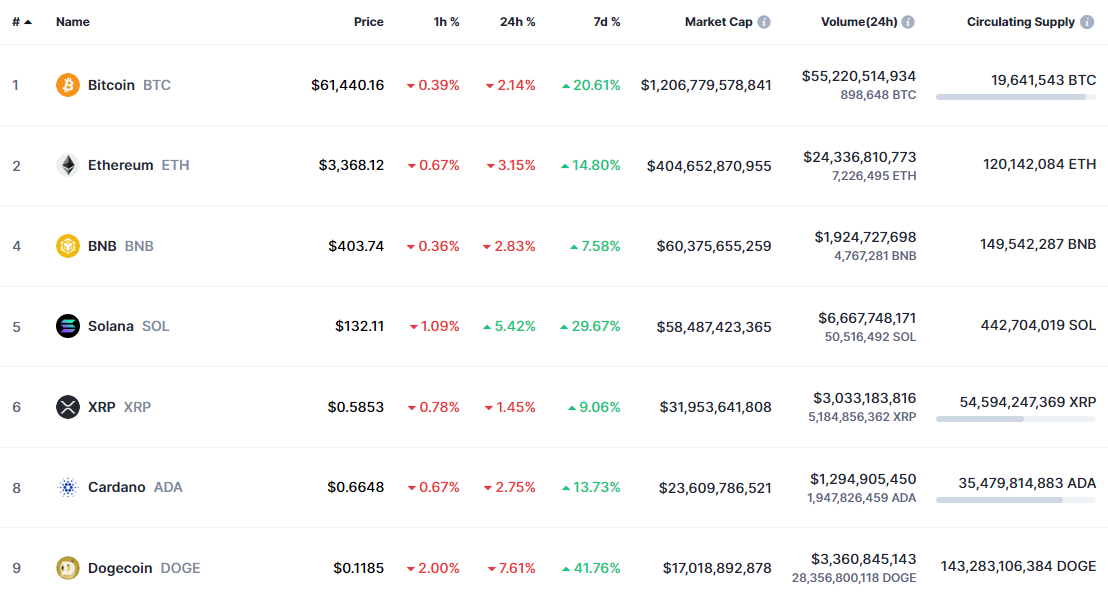Click the Bitcoin coin logo icon
Viewport: 1108px width, 600px height.
point(68,85)
